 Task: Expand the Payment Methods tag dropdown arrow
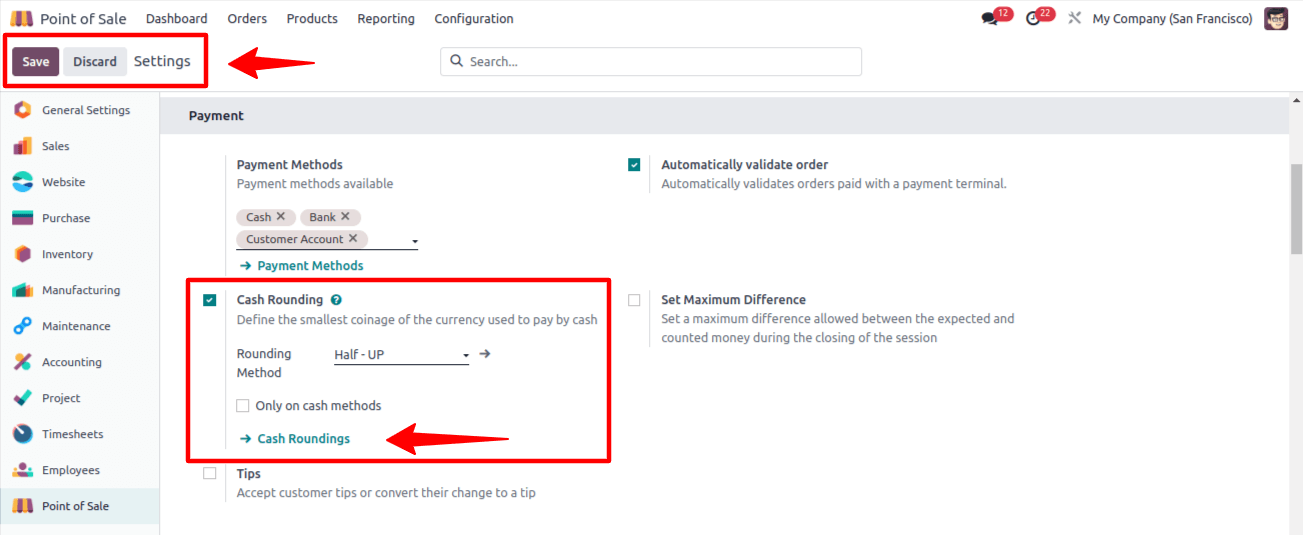[415, 242]
